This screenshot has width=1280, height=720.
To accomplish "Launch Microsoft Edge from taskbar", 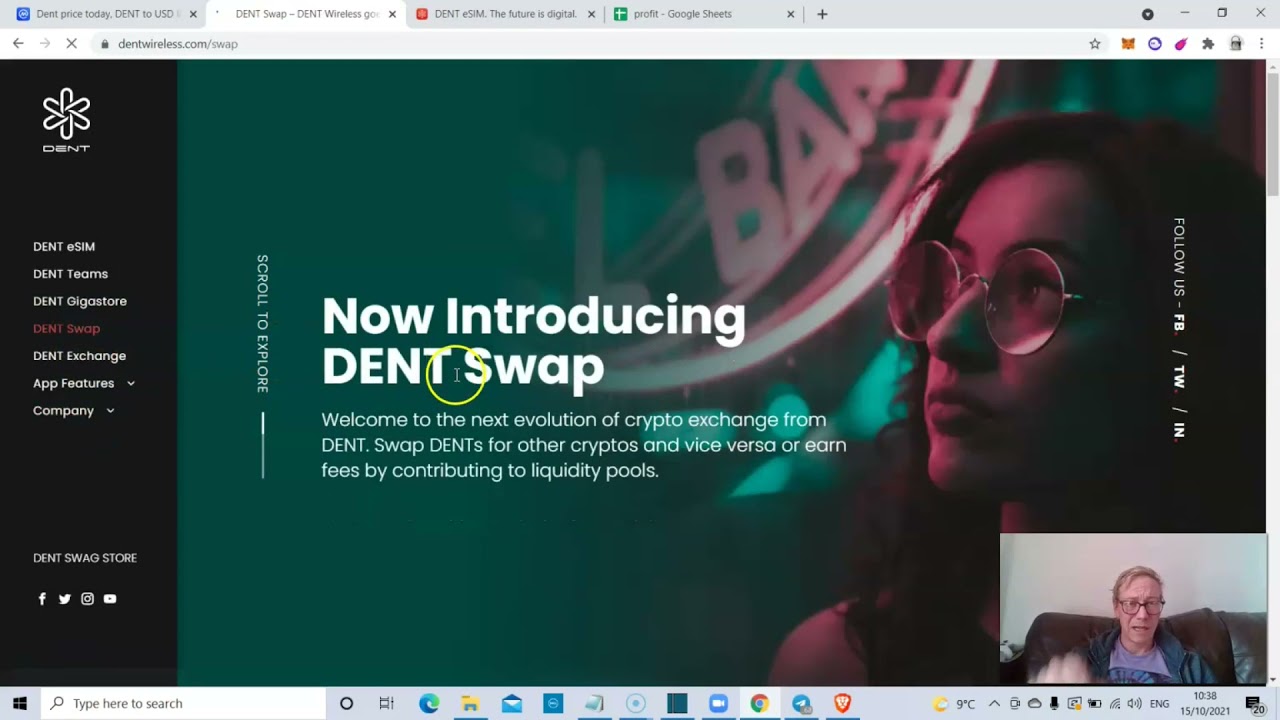I will click(x=429, y=703).
